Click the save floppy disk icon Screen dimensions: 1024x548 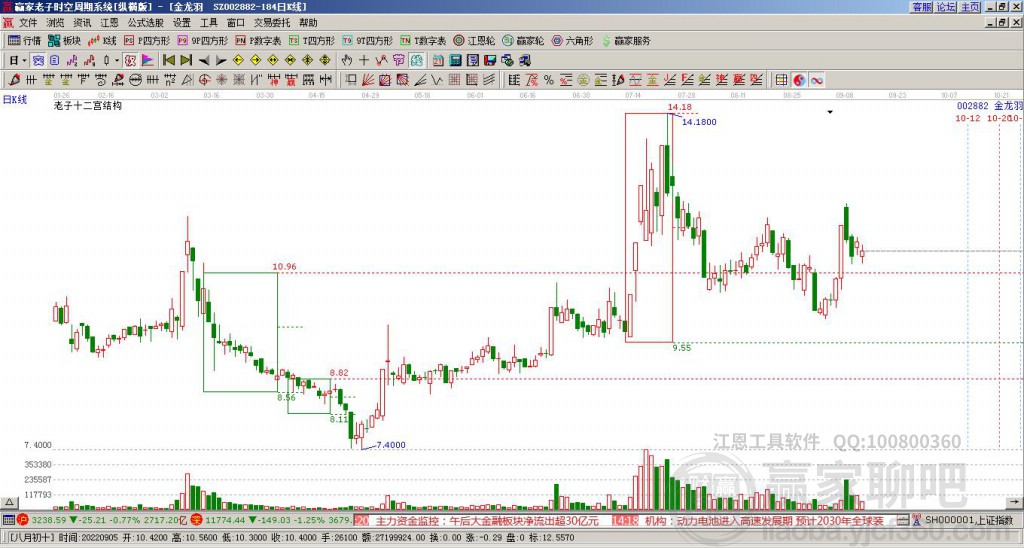(x=490, y=60)
